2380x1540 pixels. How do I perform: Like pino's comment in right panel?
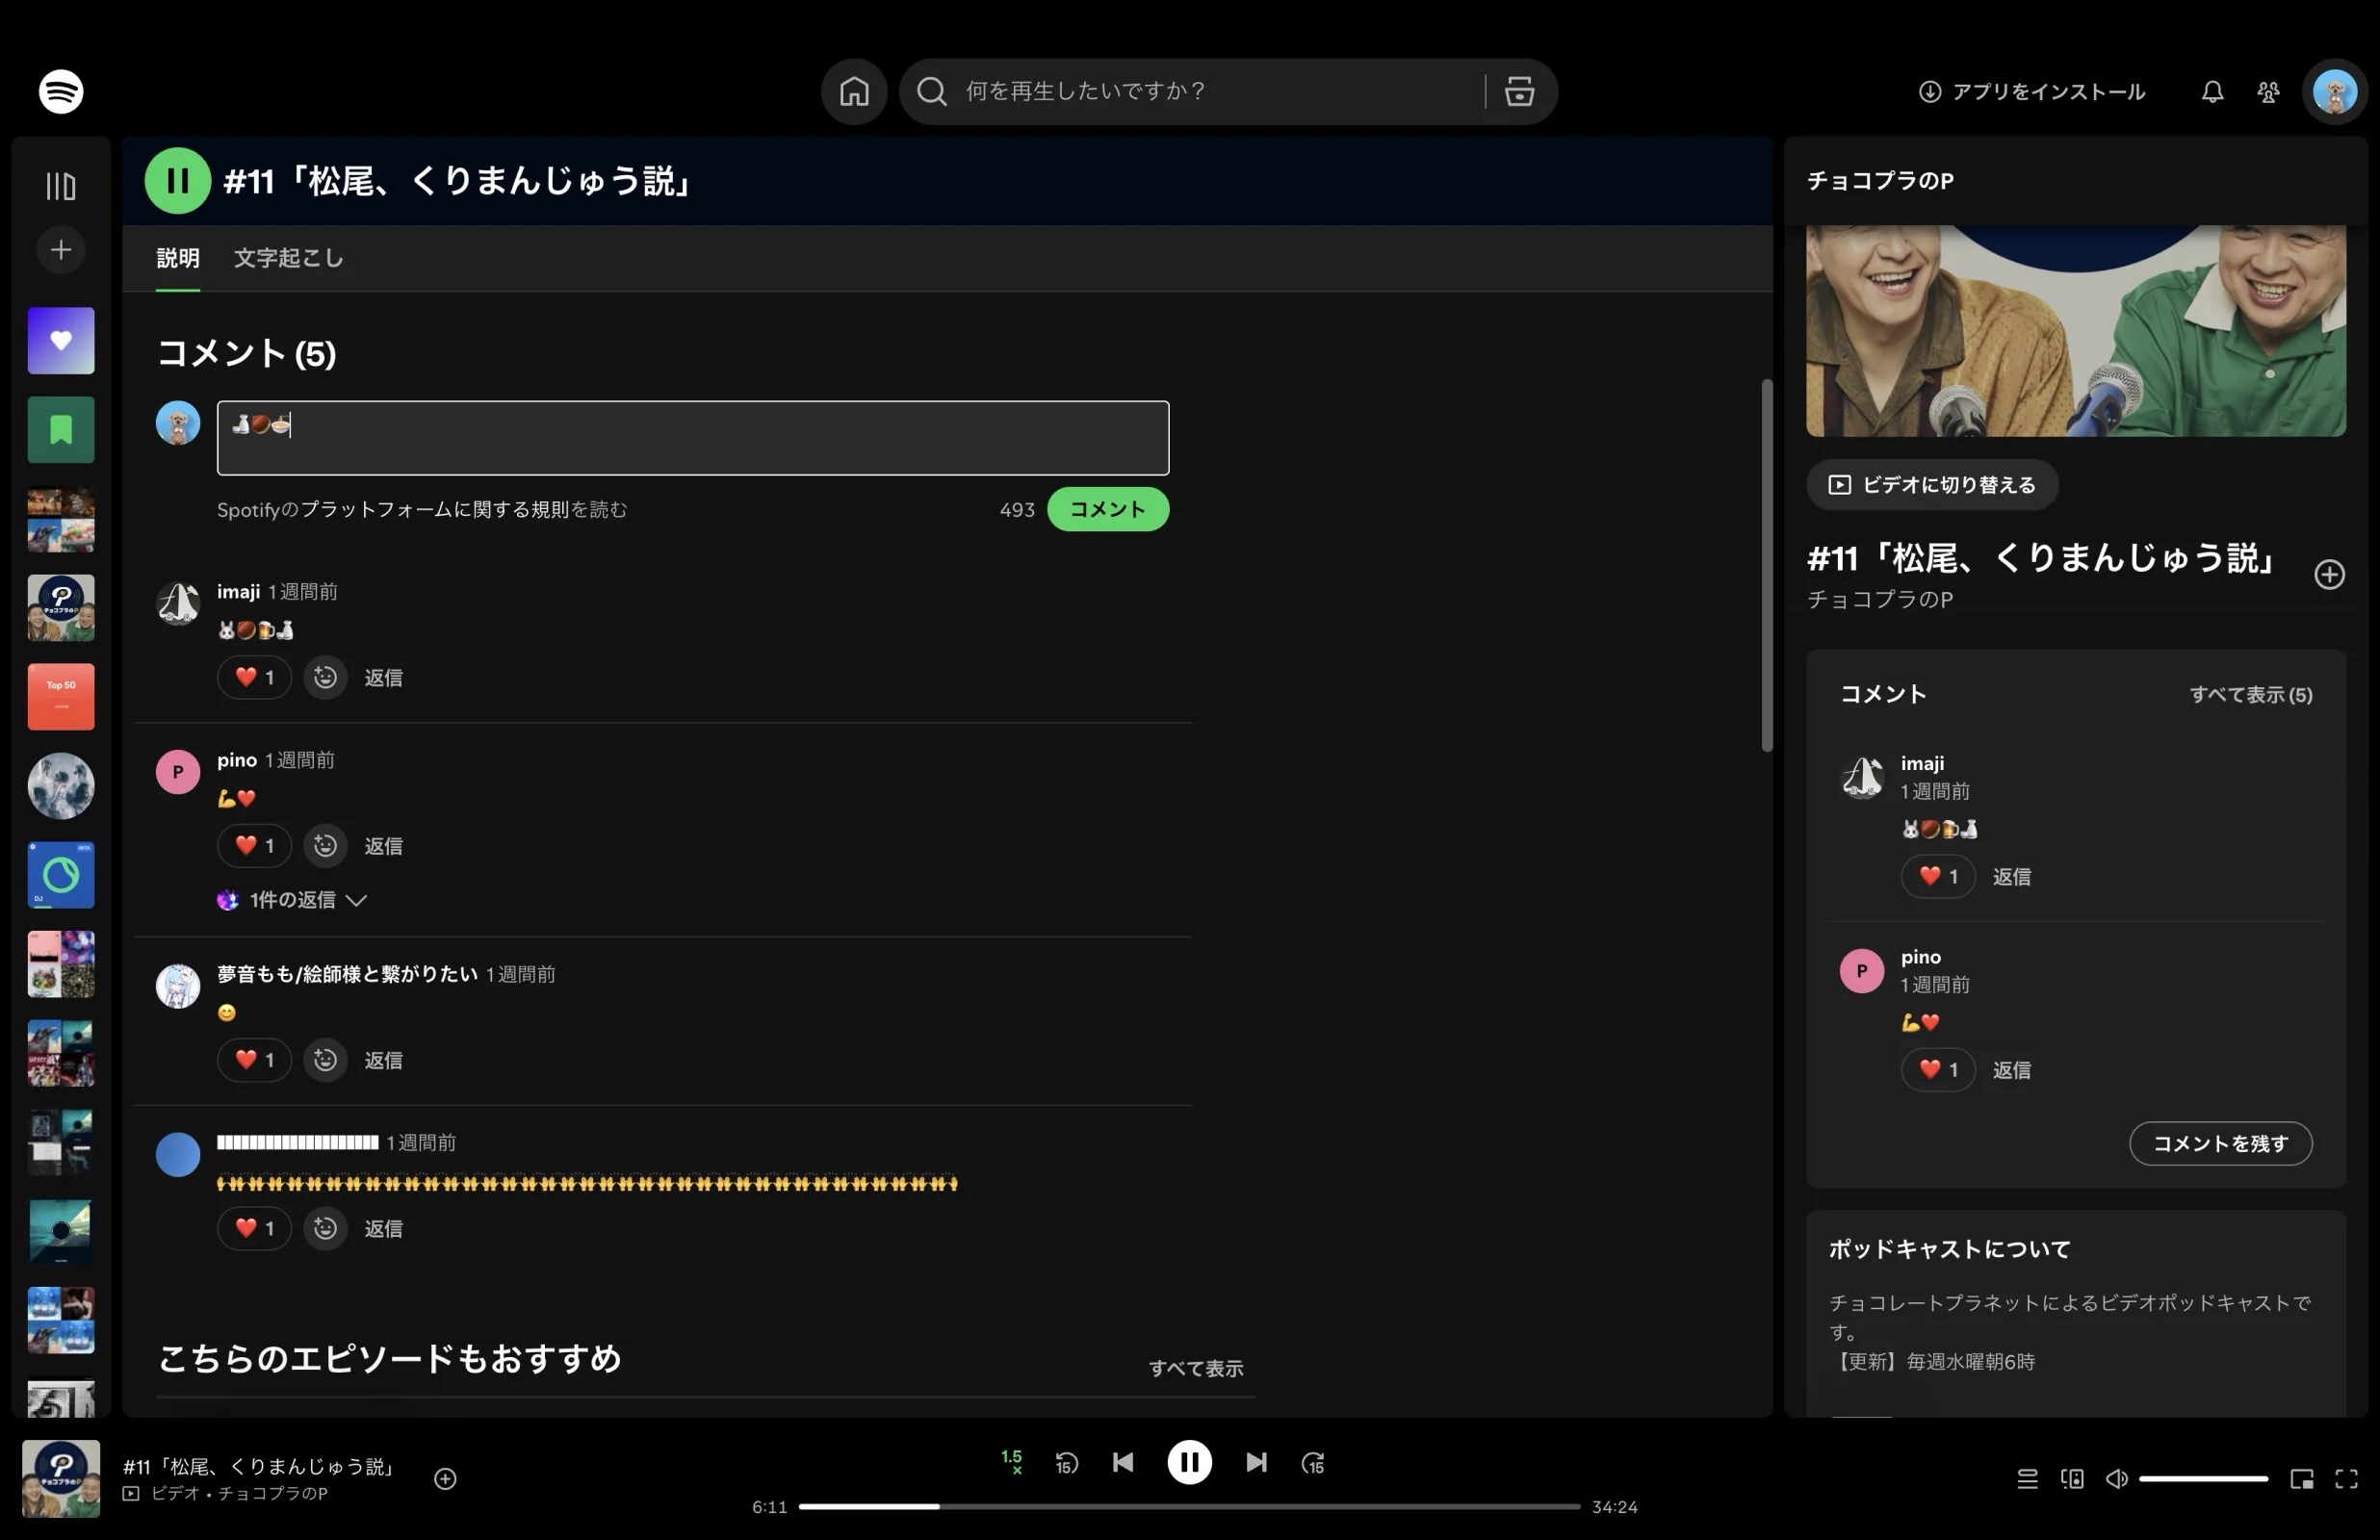pos(1937,1070)
